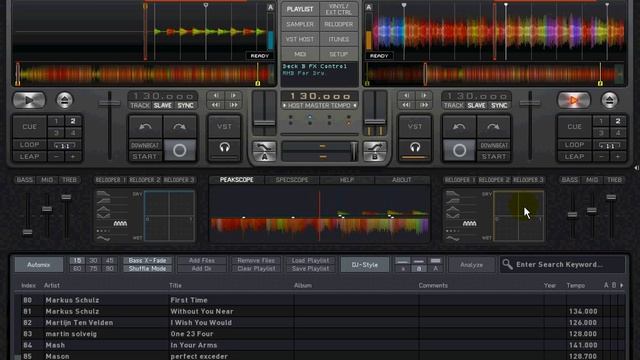
Task: Select 30 second automix time
Action: point(93,260)
